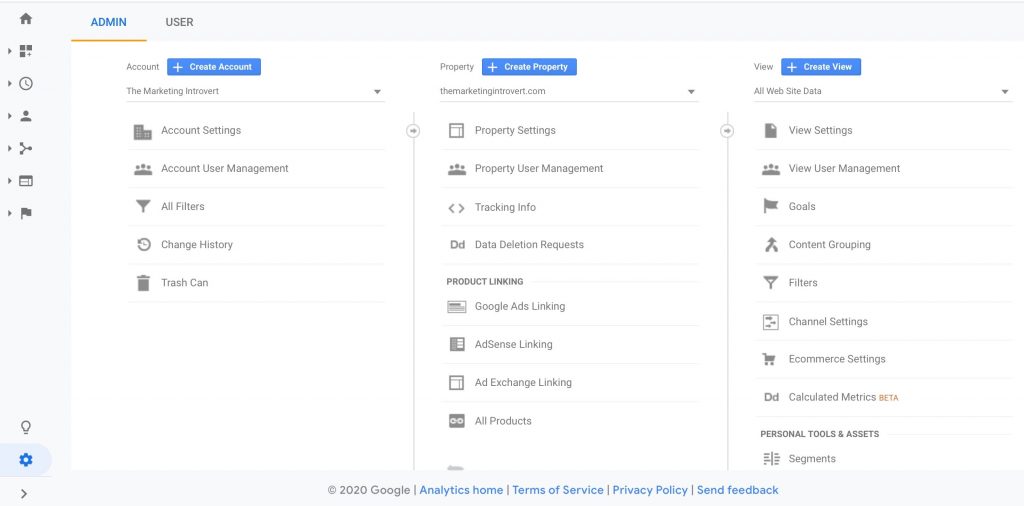
Task: Open the All Web Site Data view dropdown
Action: (x=882, y=91)
